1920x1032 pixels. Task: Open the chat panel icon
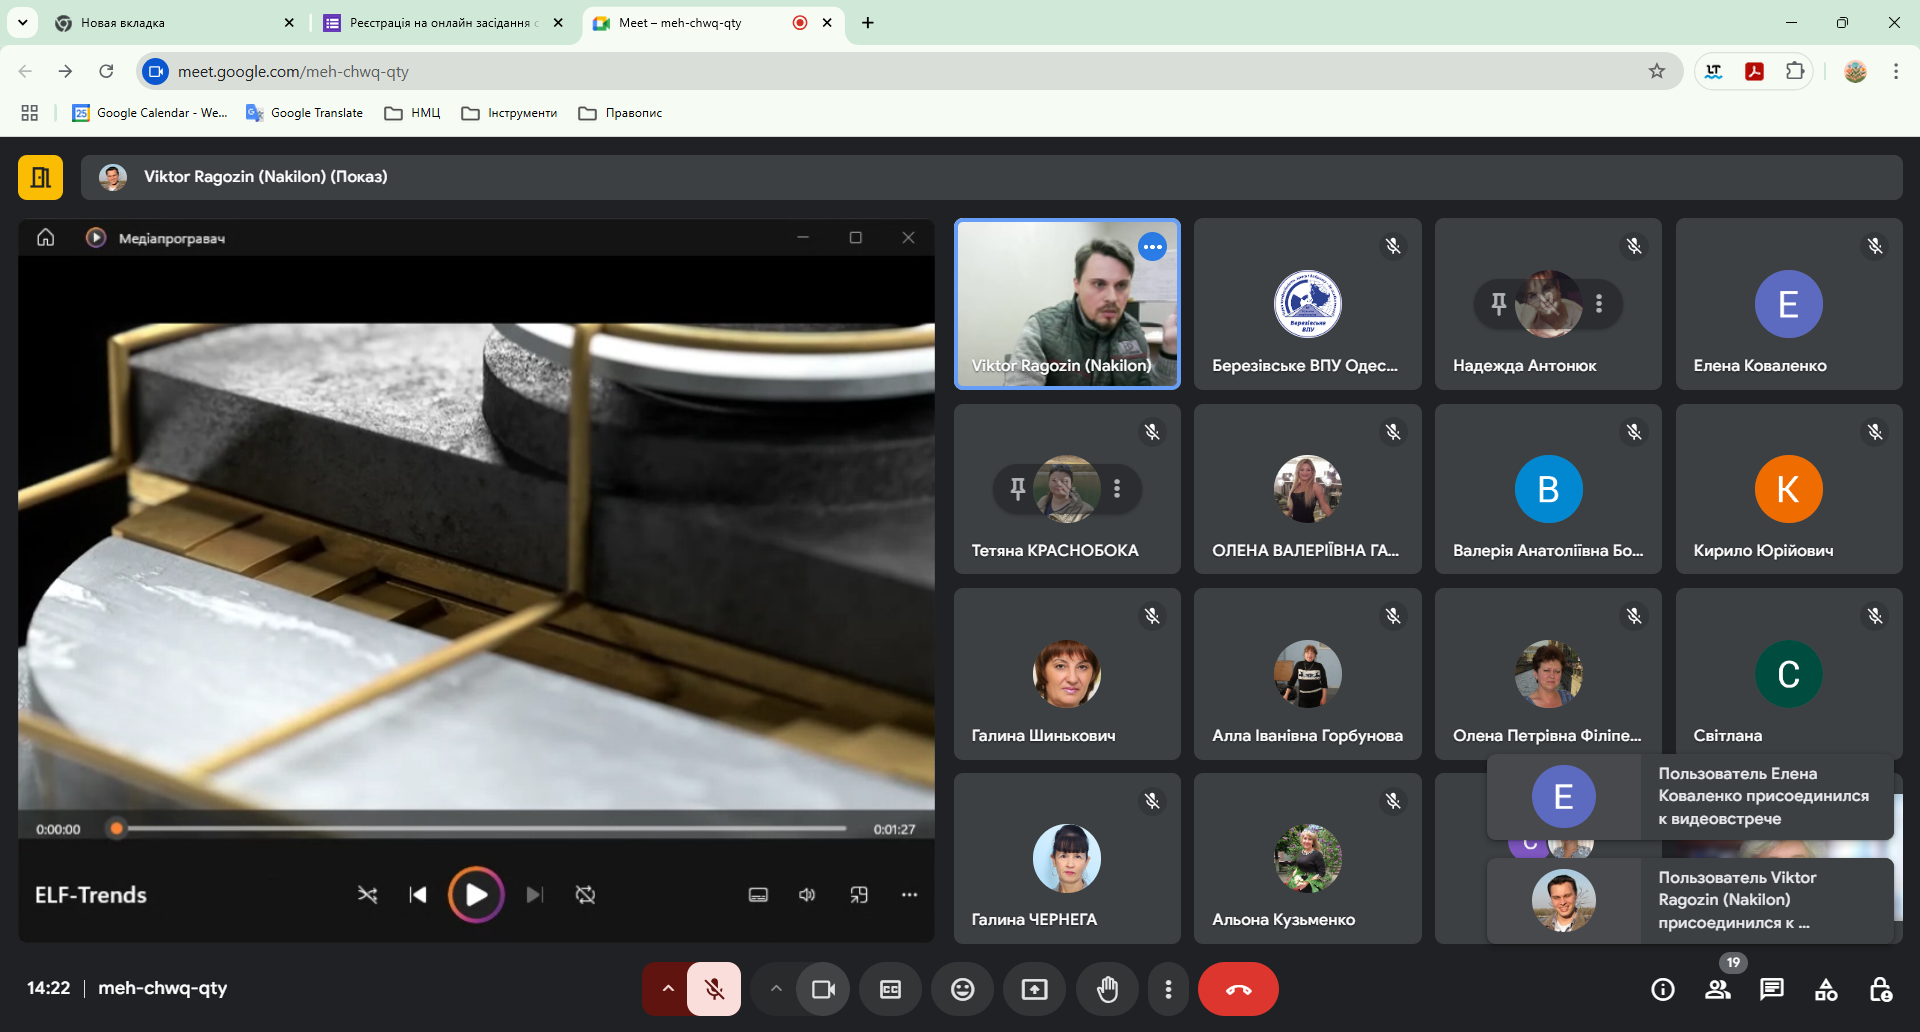click(x=1771, y=989)
